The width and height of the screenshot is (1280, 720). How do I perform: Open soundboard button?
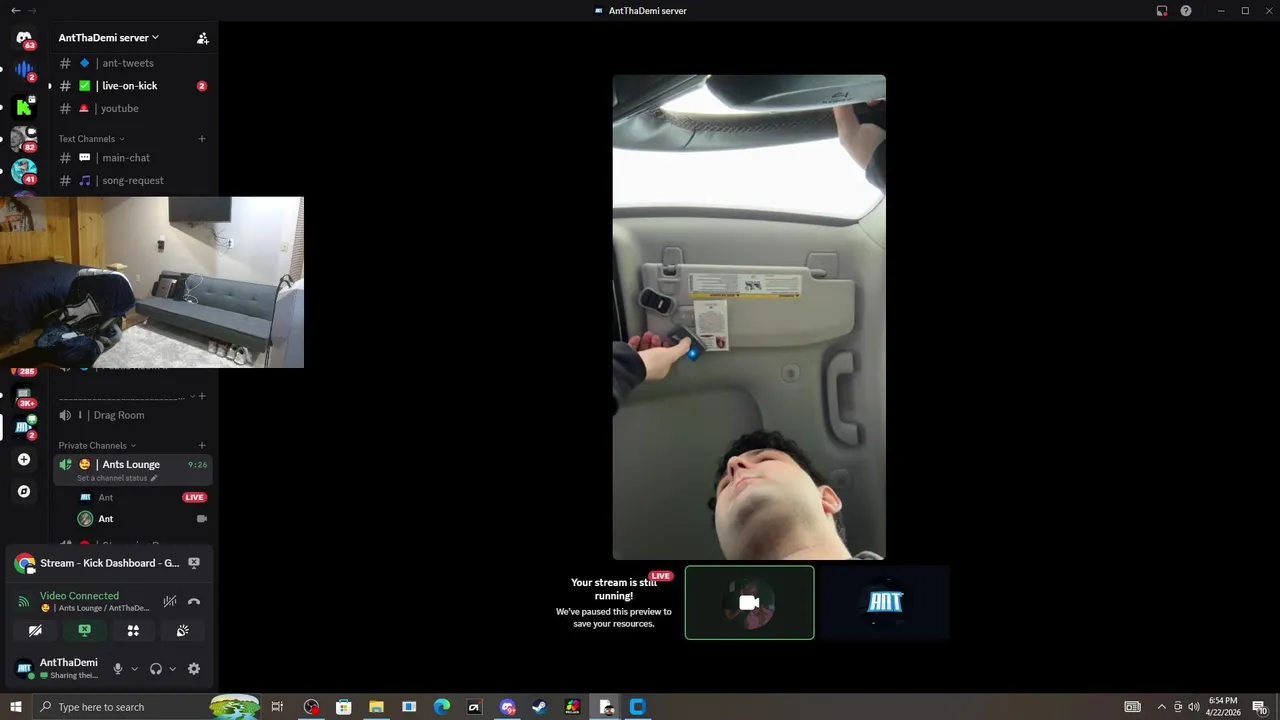tap(183, 631)
